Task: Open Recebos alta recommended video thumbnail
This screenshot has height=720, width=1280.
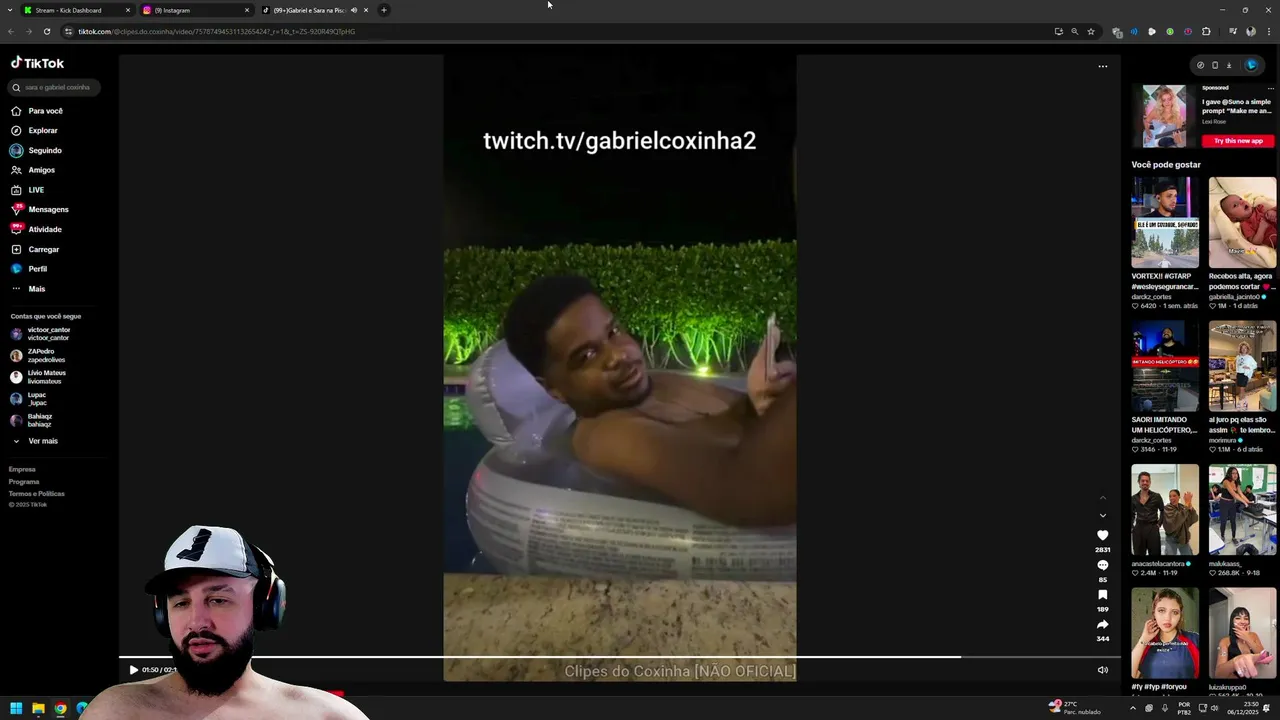Action: pyautogui.click(x=1242, y=223)
